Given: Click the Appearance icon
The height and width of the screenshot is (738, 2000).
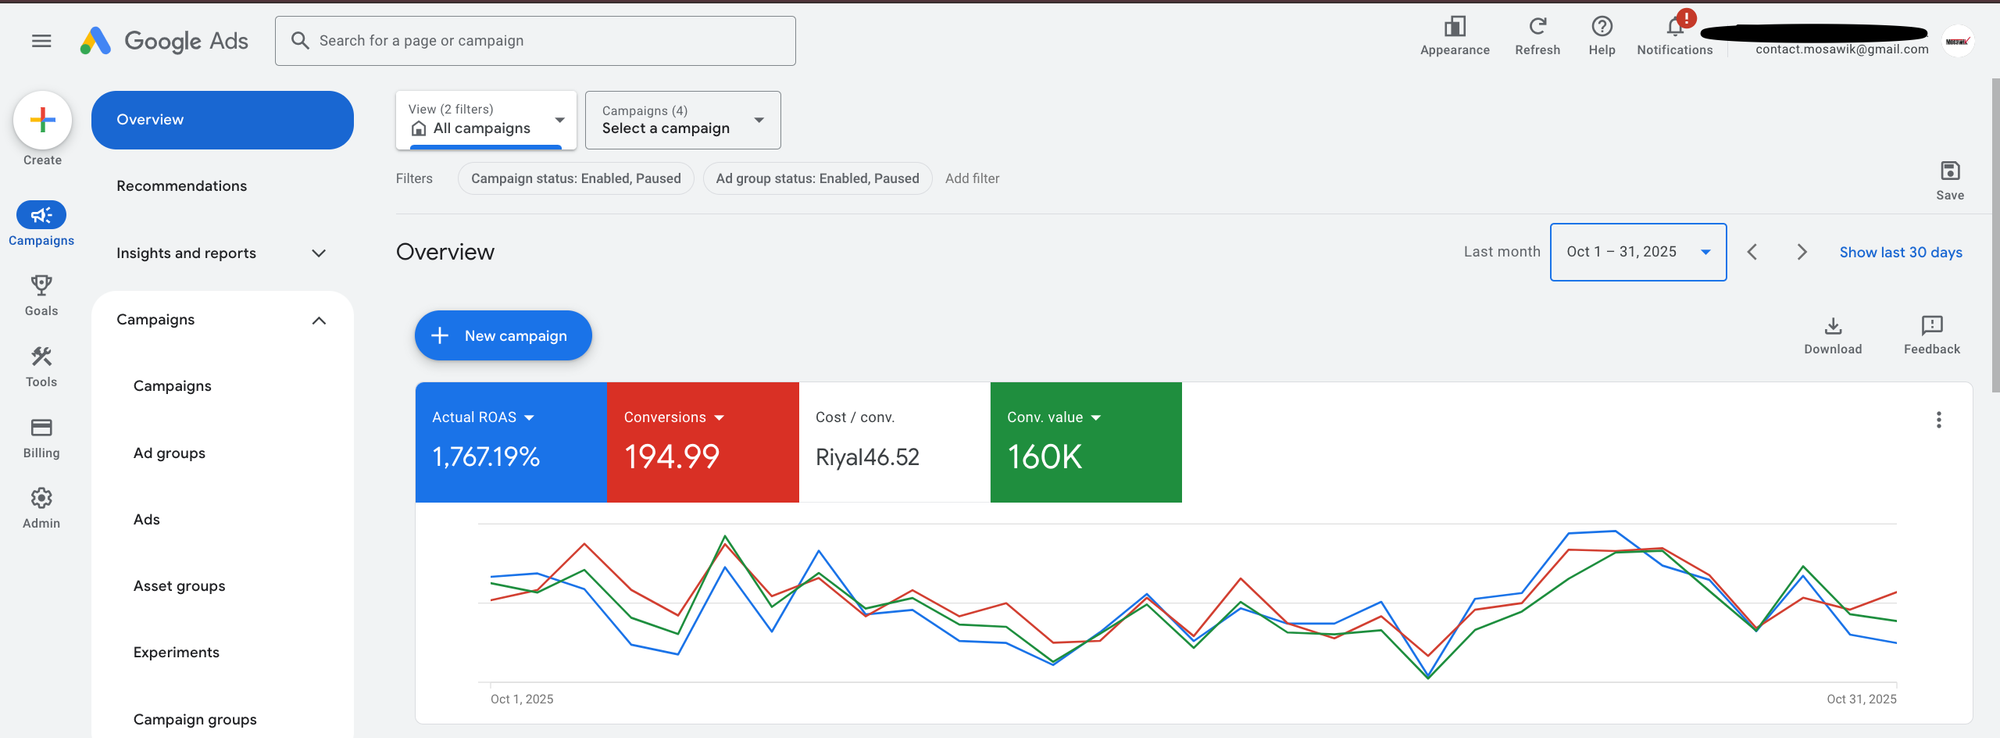Looking at the screenshot, I should point(1455,27).
